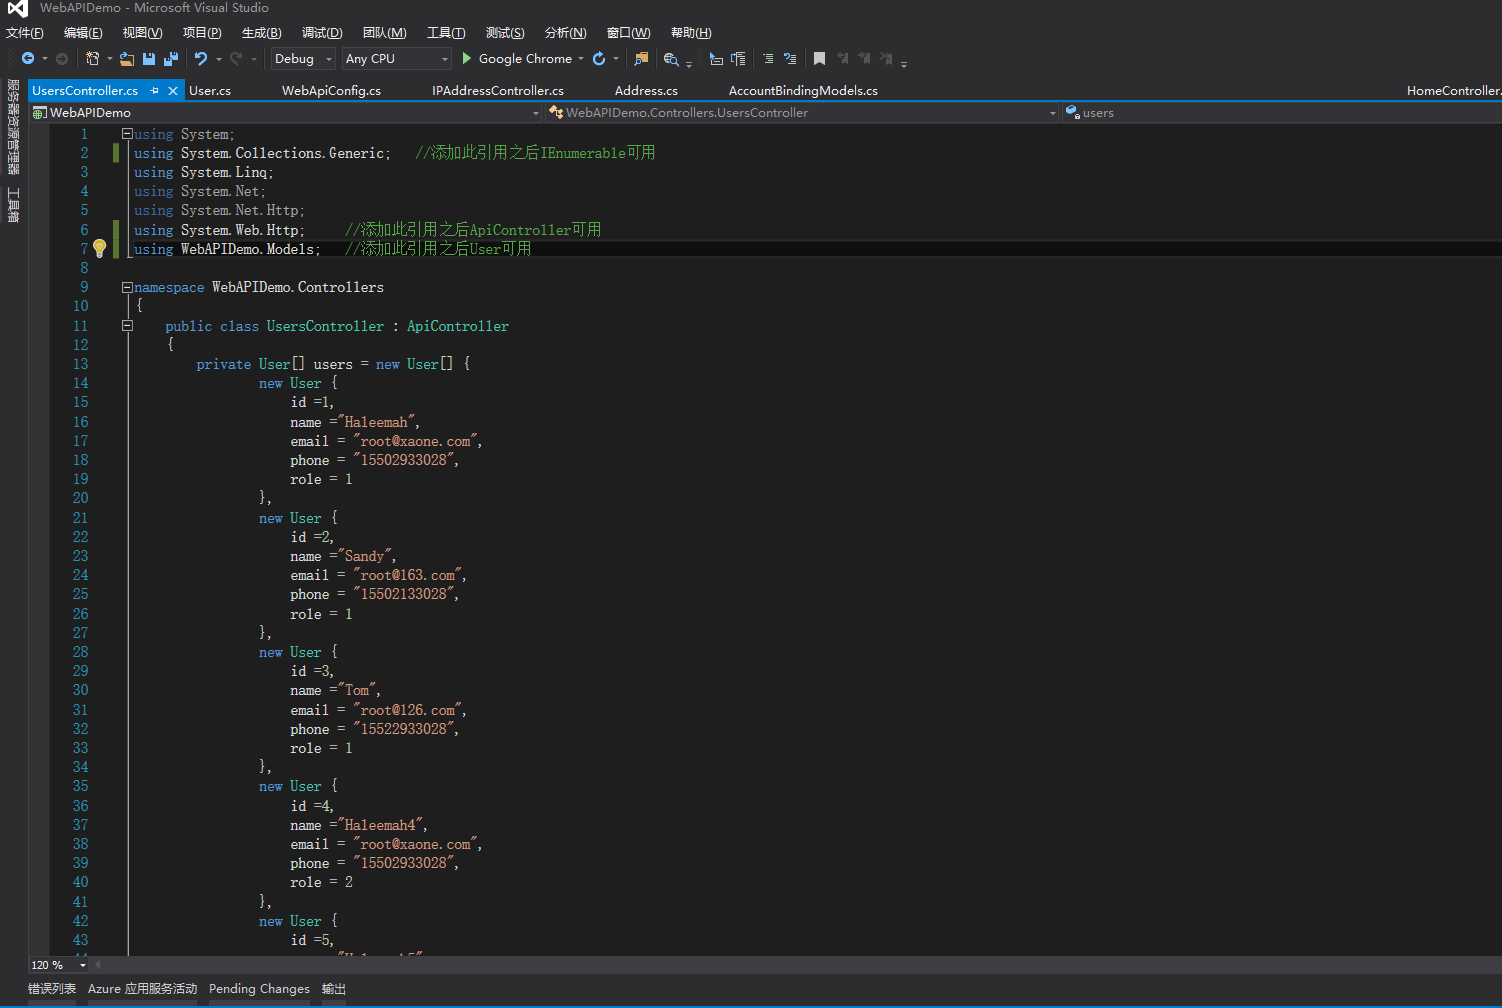Open the 测试(S) menu

[505, 33]
